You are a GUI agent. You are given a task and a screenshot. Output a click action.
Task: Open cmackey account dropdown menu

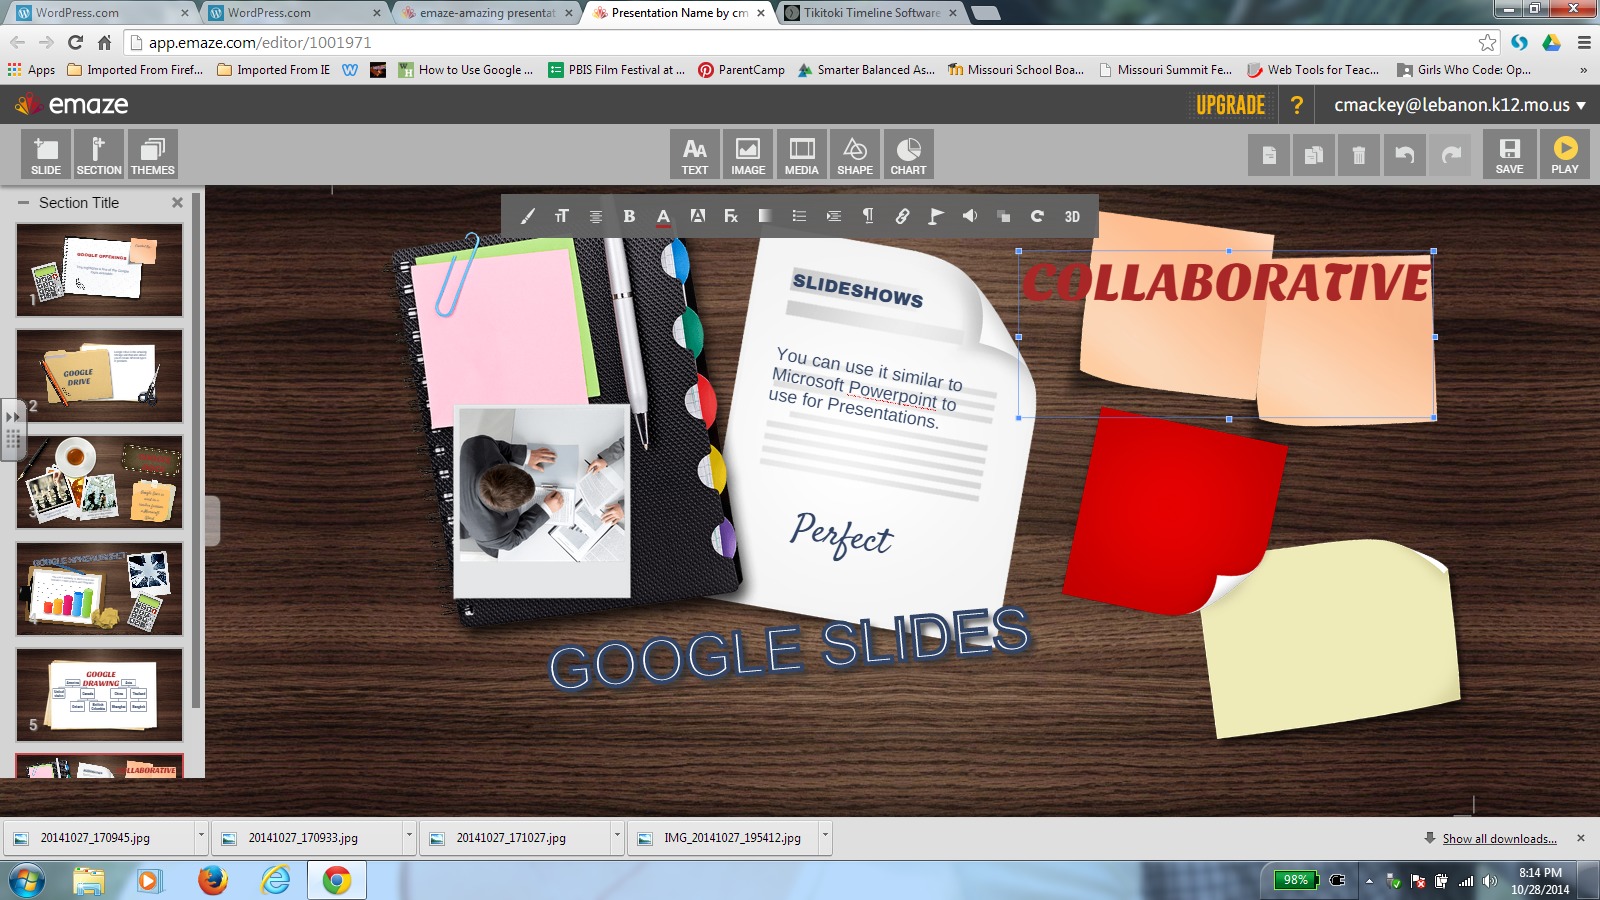tap(1460, 105)
